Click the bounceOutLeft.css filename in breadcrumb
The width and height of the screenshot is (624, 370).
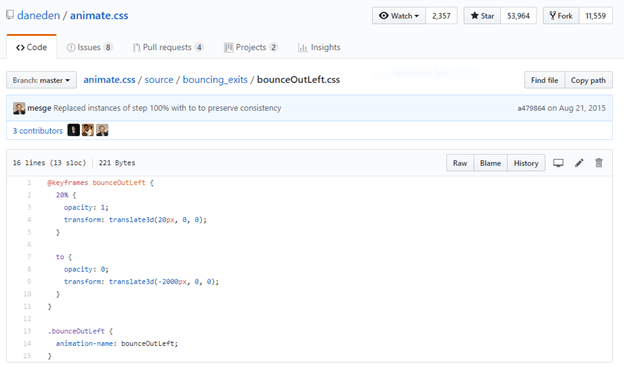pyautogui.click(x=298, y=80)
